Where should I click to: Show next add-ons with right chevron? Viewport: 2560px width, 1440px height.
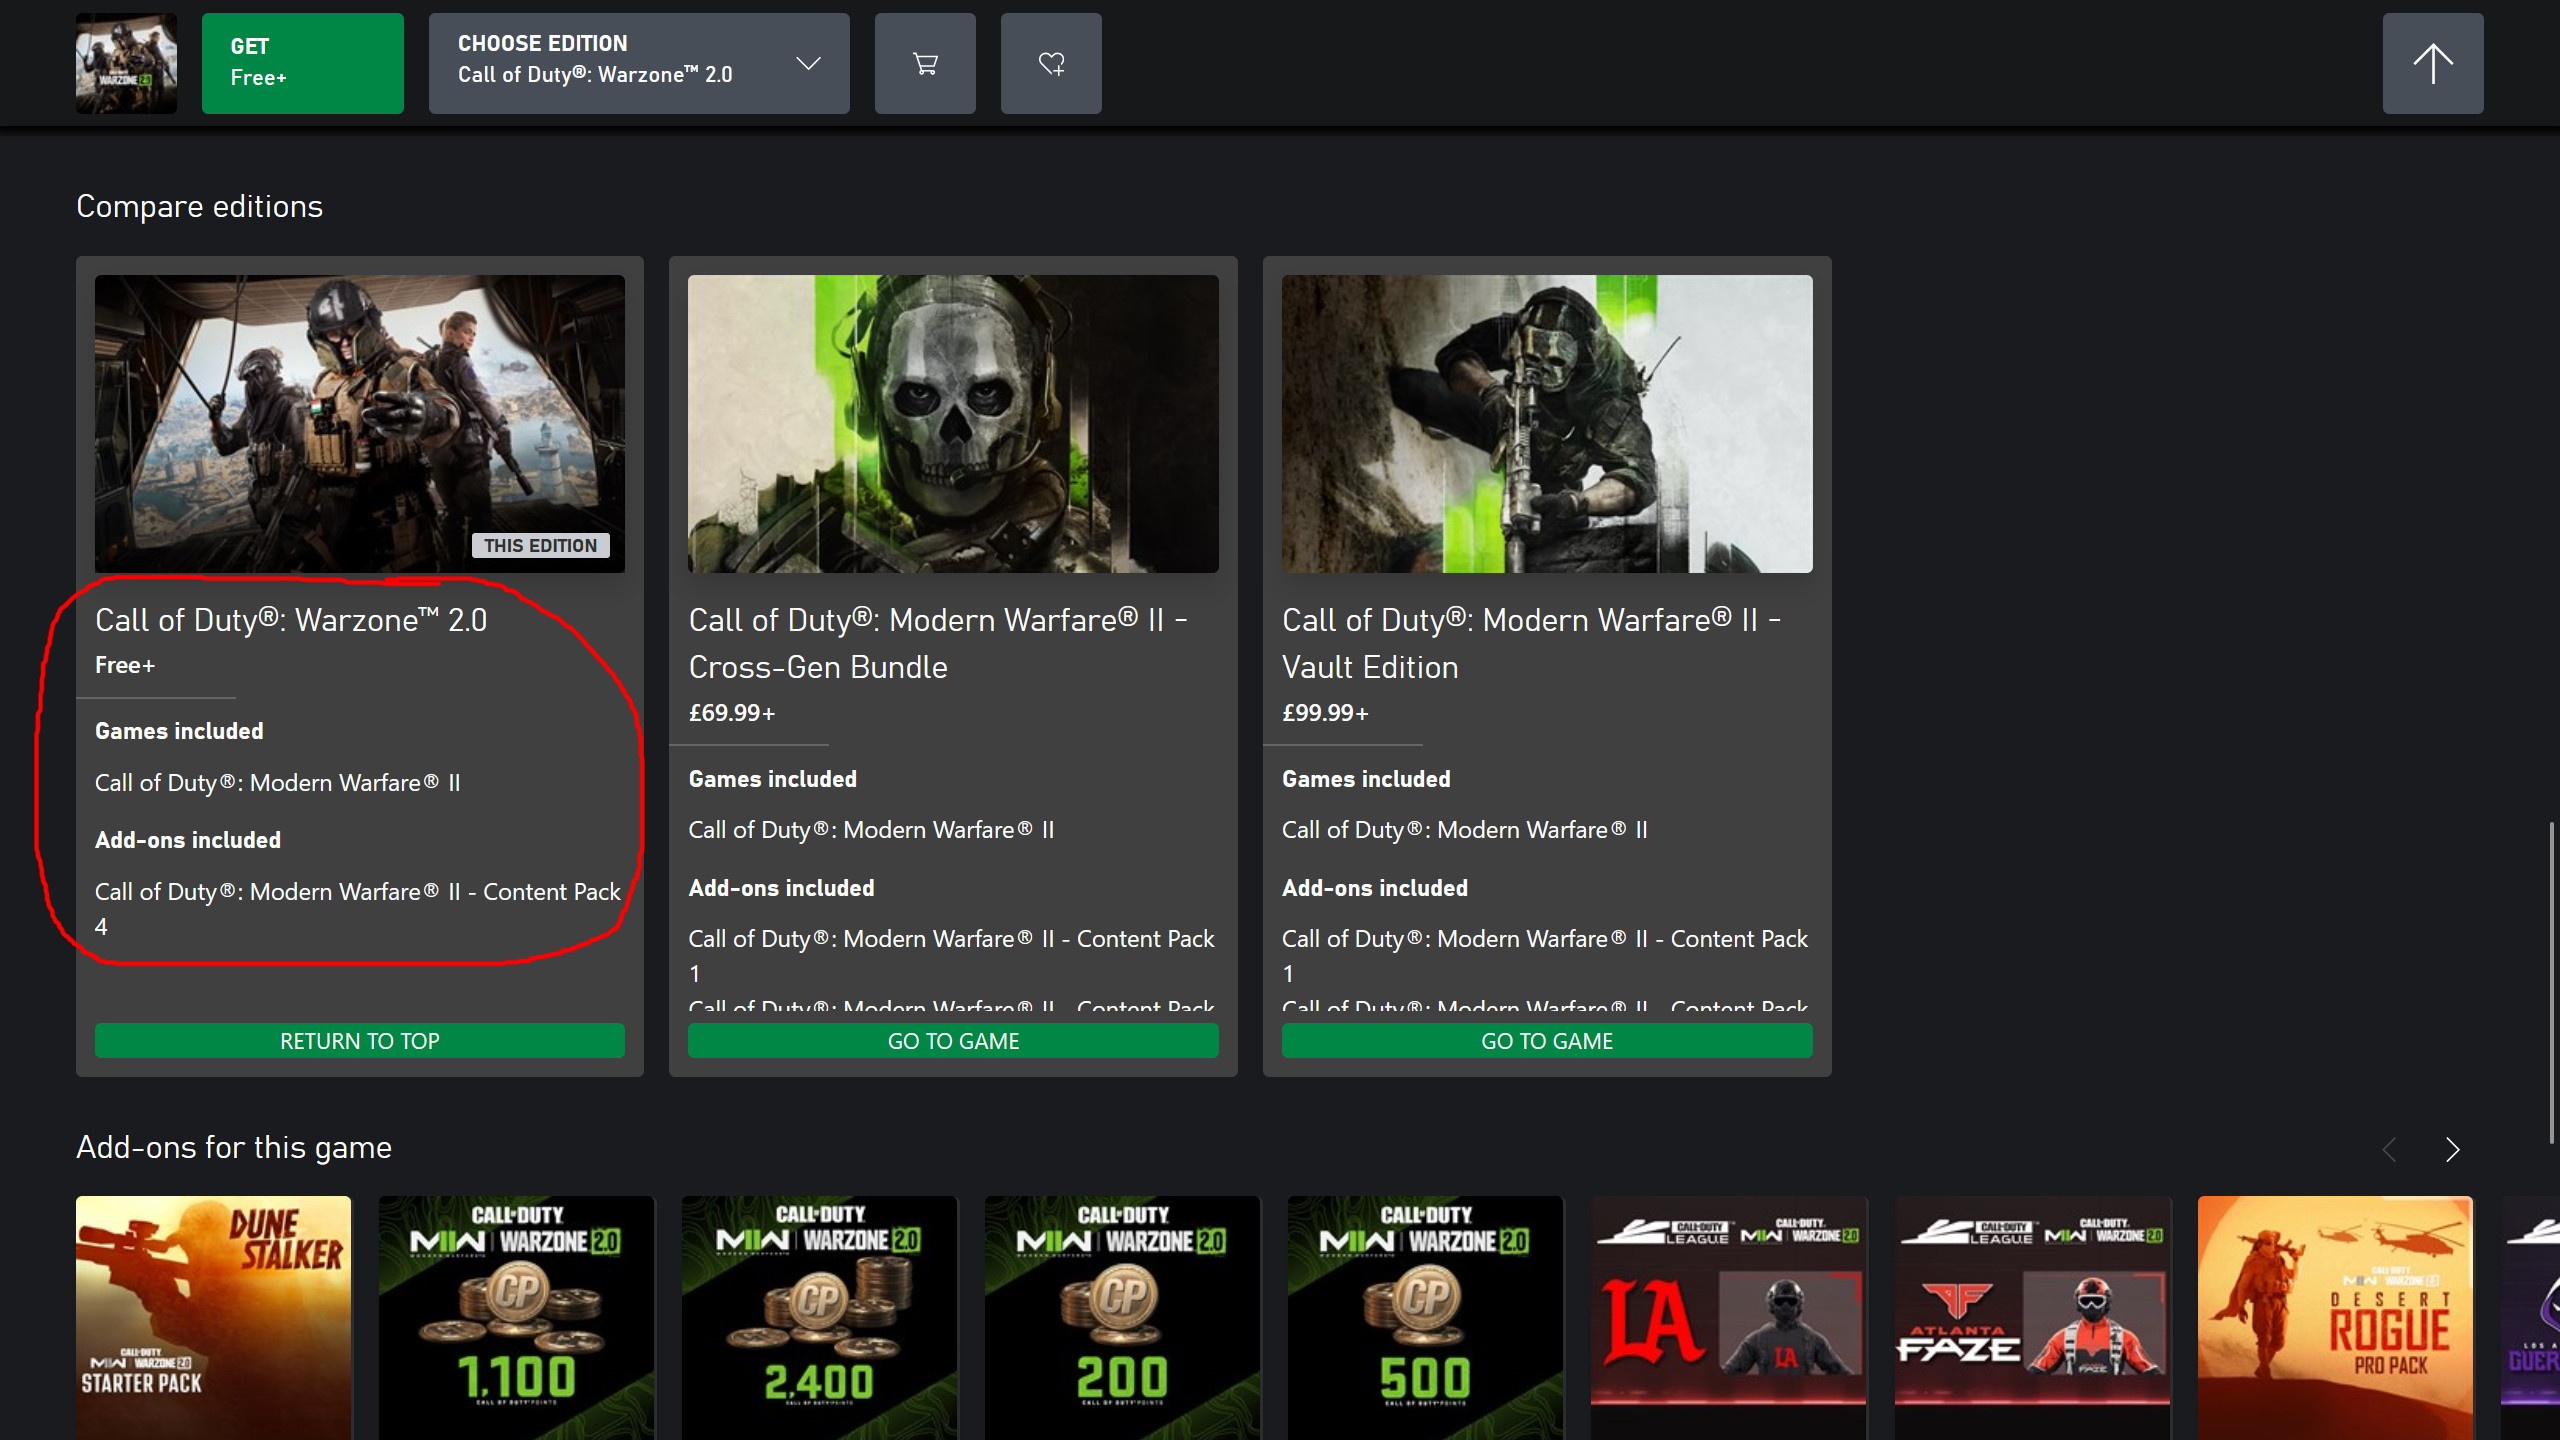coord(2452,1150)
